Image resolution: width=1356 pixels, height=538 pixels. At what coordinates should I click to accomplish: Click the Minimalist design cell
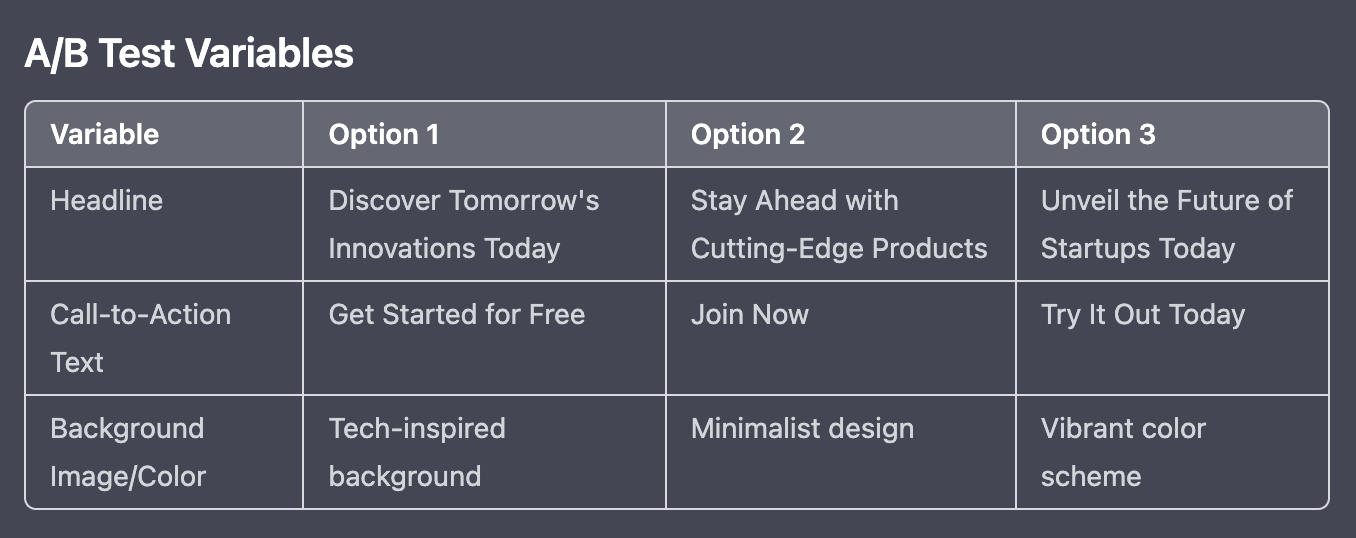coord(841,452)
